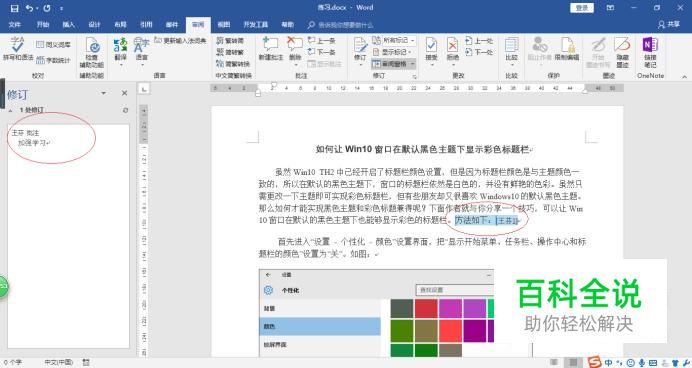Viewport: 692px width, 368px height.
Task: Click the tab stop selector beside the ruler
Action: click(x=144, y=89)
